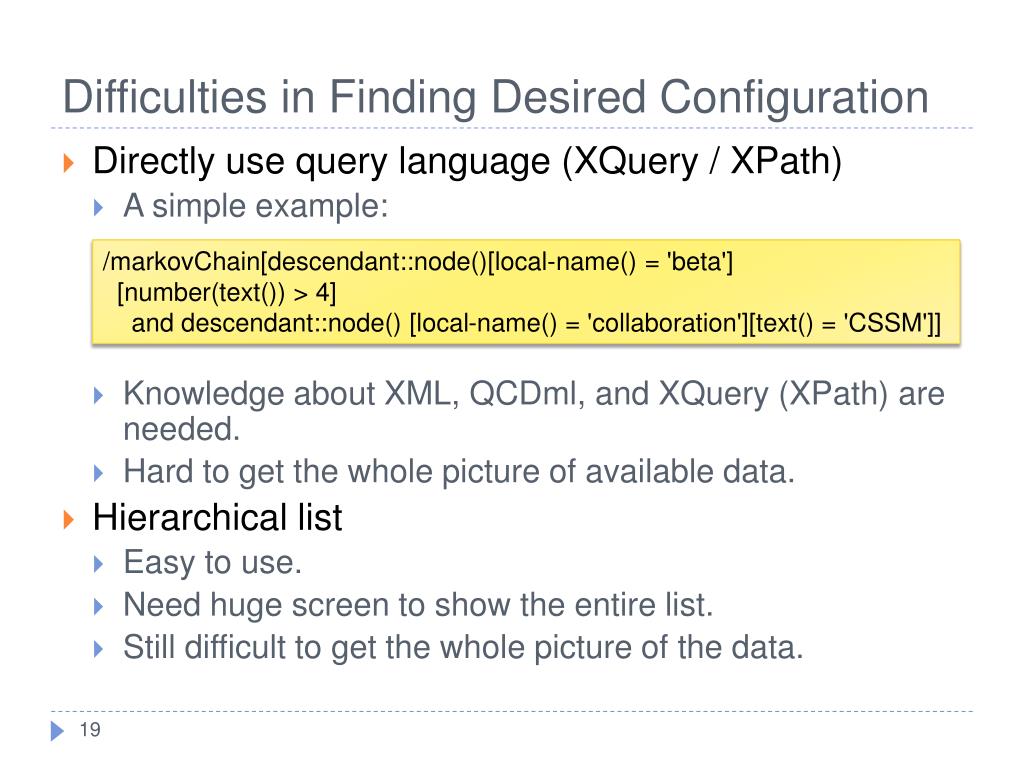The width and height of the screenshot is (1024, 768).
Task: Click the orange arrow before Directly use query language
Action: coord(69,163)
